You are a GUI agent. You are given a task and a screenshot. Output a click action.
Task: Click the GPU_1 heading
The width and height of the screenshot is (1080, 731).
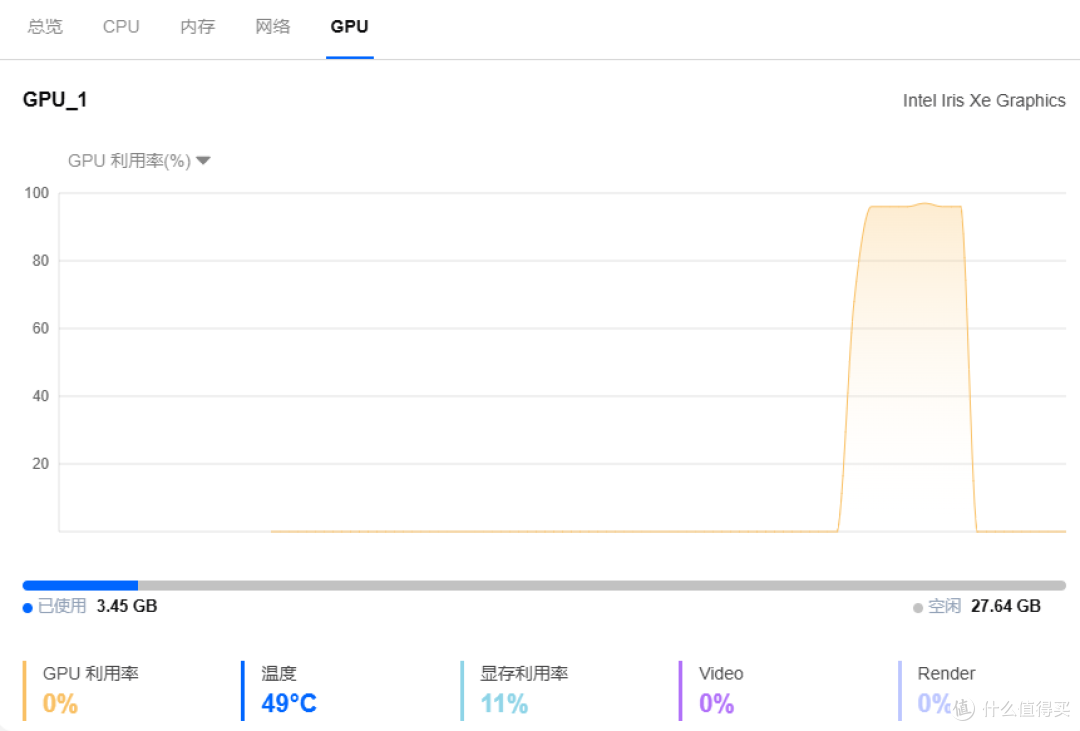pyautogui.click(x=55, y=100)
